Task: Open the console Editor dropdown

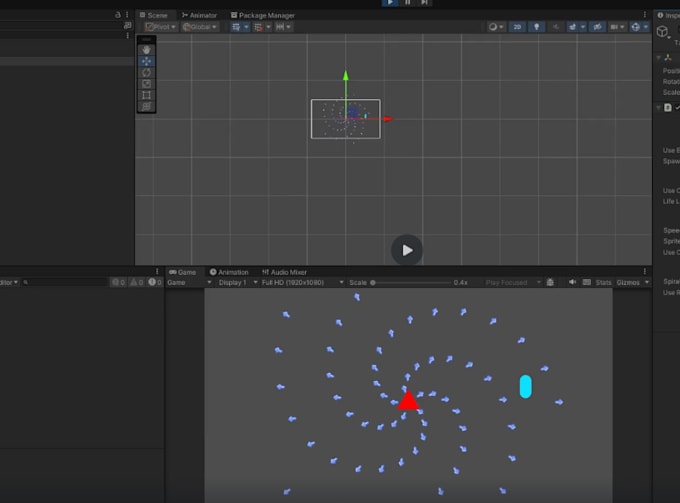Action: (9, 282)
